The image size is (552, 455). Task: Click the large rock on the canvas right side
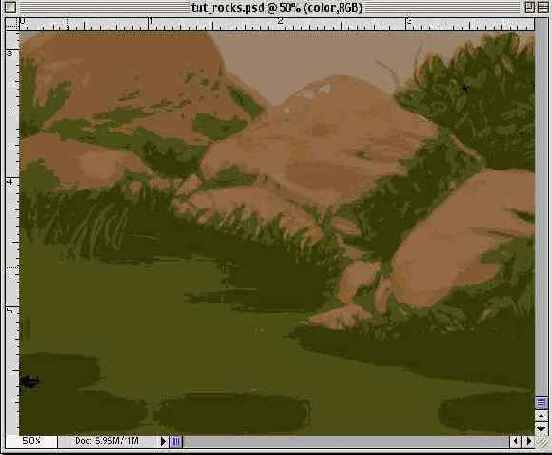[468, 239]
